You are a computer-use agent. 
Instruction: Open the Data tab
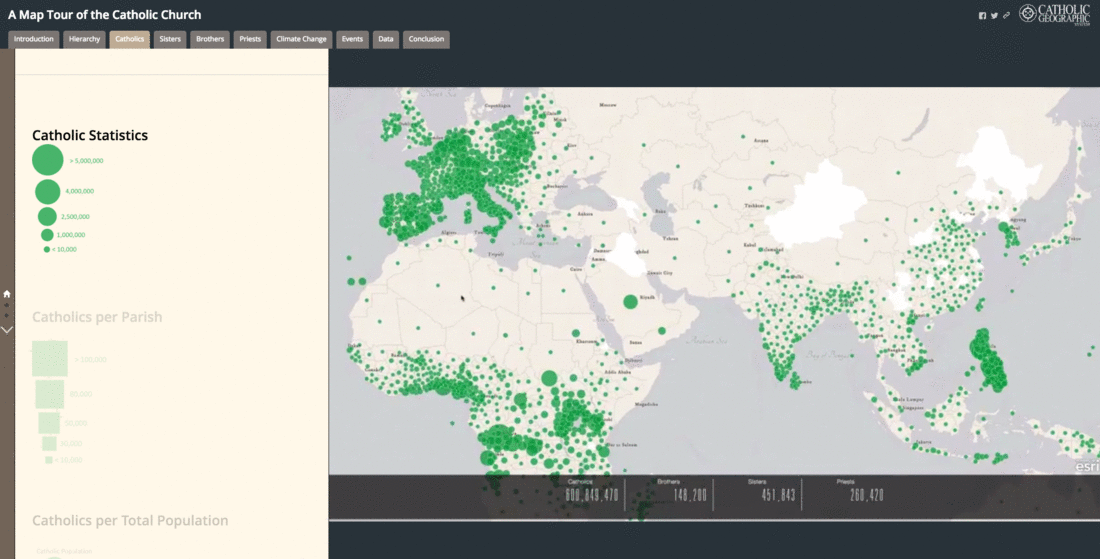385,39
